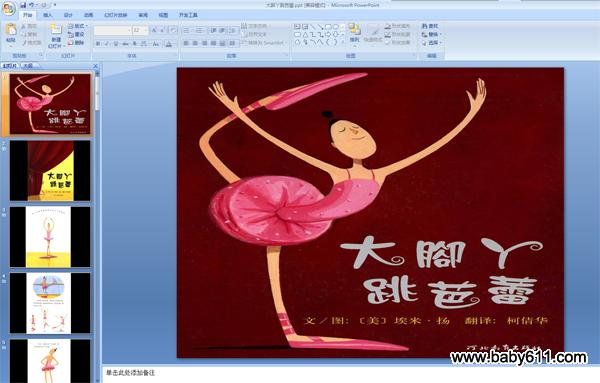600x383 pixels.
Task: Click the Save icon in quick access toolbar
Action: point(23,5)
